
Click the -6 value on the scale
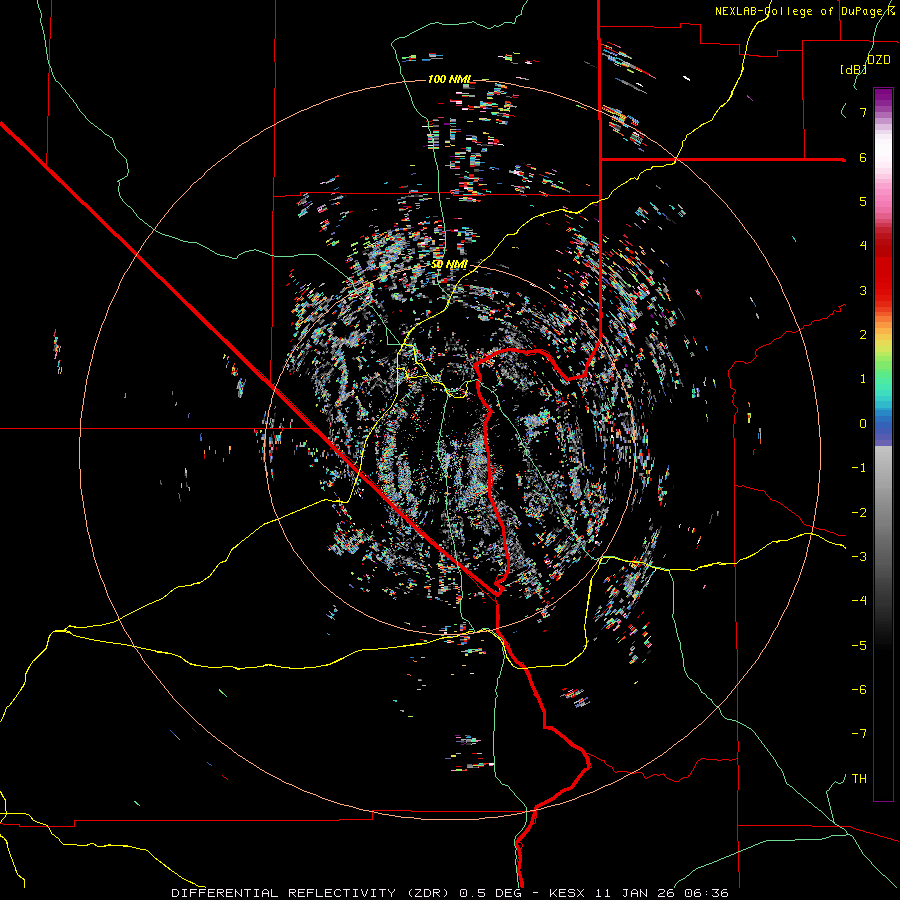tap(859, 690)
